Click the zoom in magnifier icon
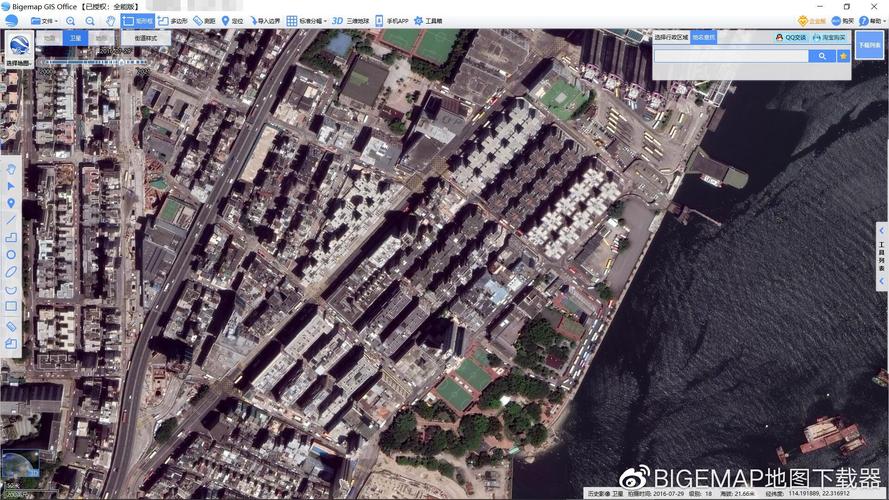 [71, 21]
